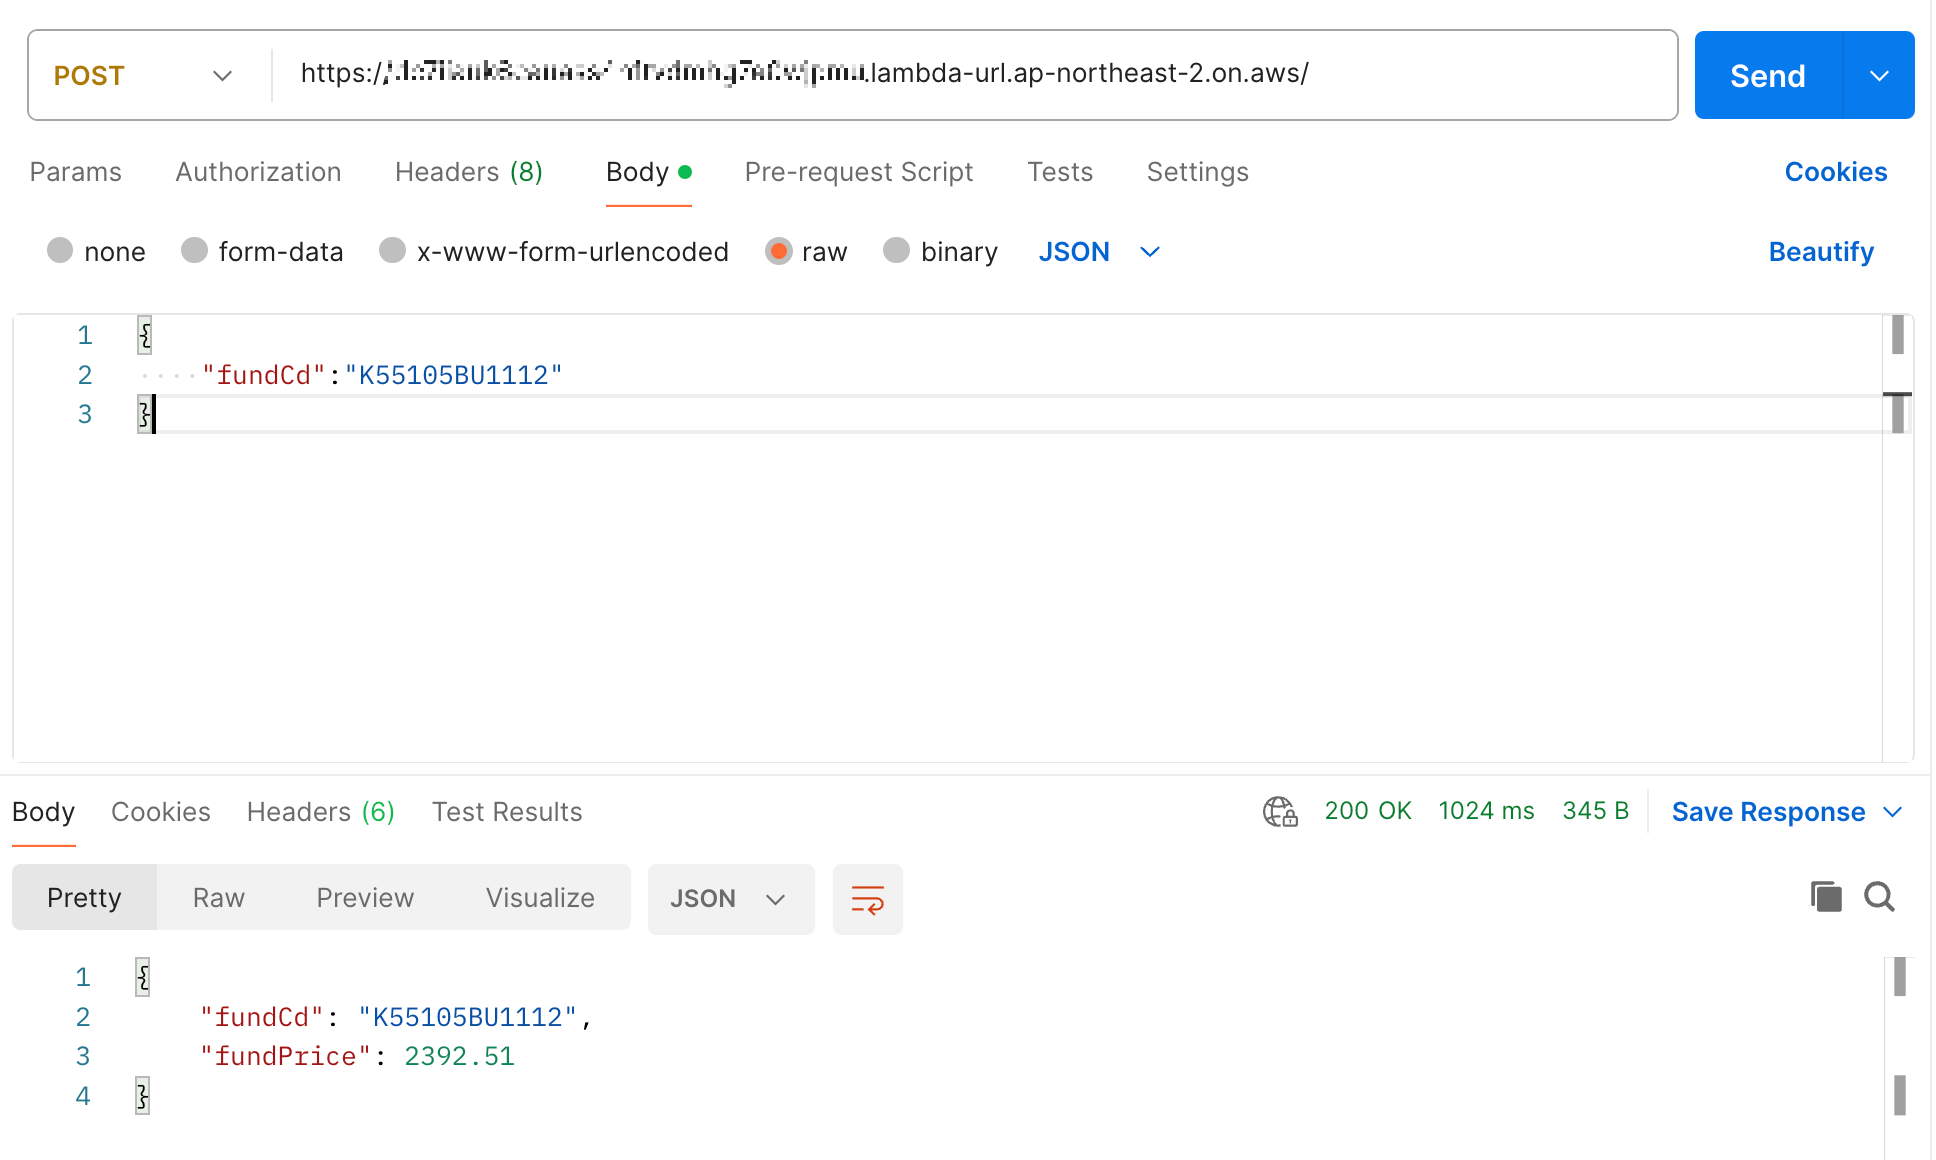This screenshot has height=1160, width=1936.
Task: Open the request body JSON type dropdown
Action: 1098,252
